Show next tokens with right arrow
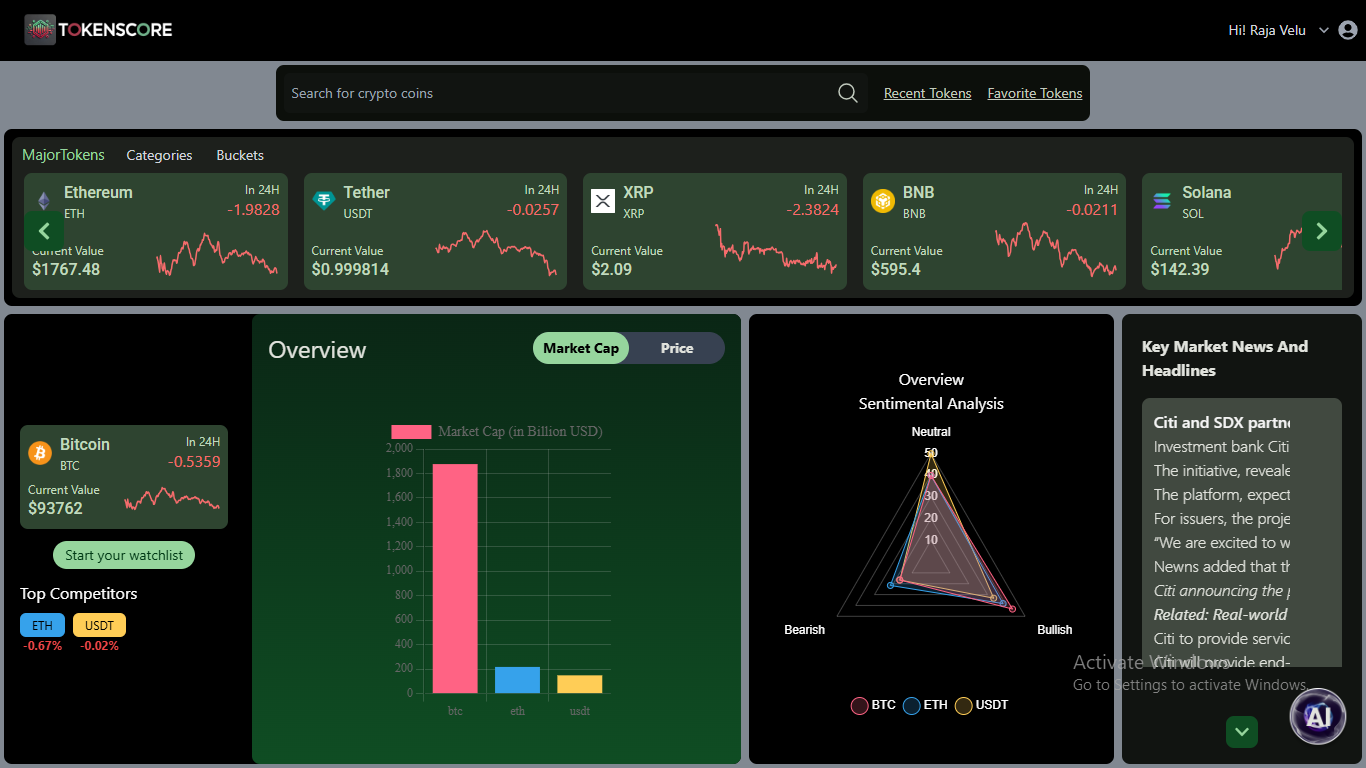Viewport: 1366px width, 768px height. [x=1322, y=231]
